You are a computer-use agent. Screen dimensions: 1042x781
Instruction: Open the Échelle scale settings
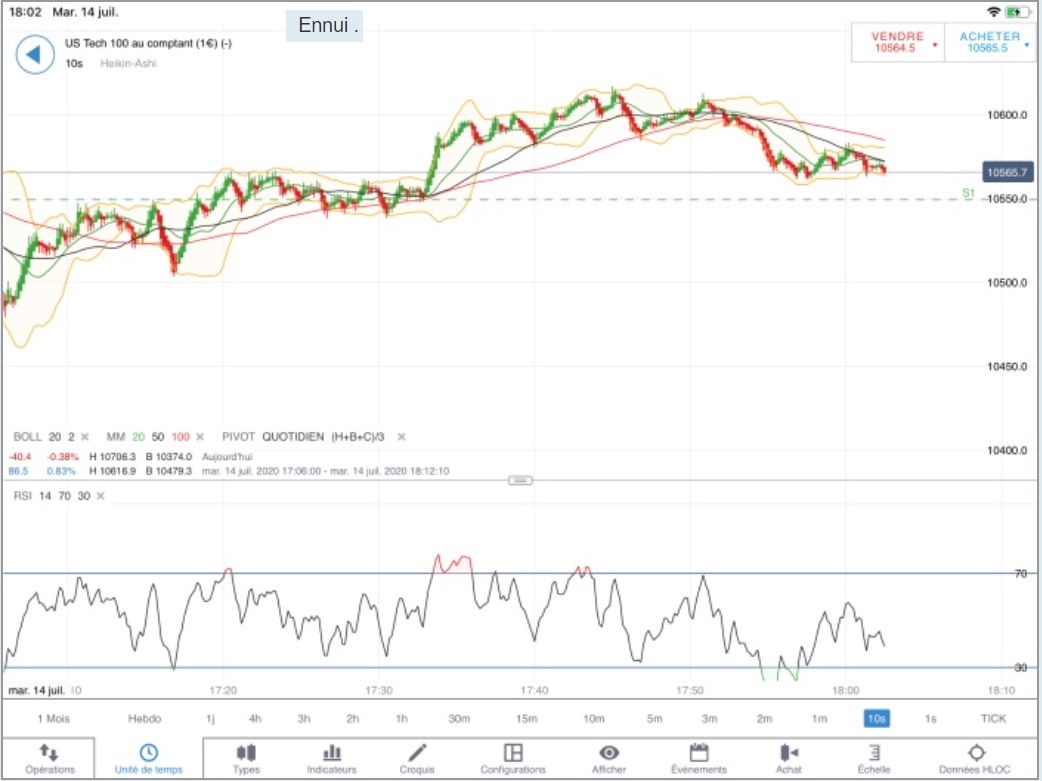click(x=874, y=759)
